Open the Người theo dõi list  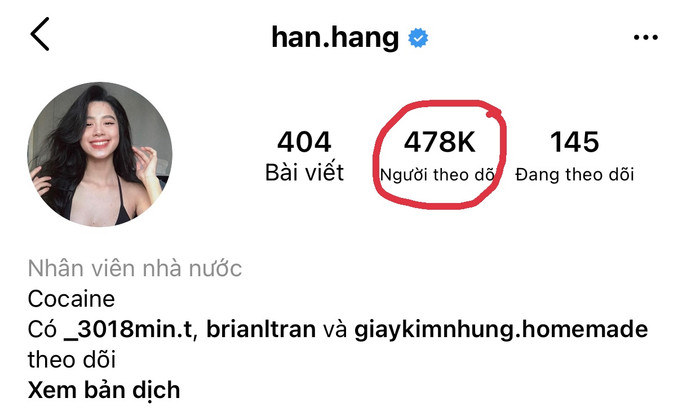point(438,174)
